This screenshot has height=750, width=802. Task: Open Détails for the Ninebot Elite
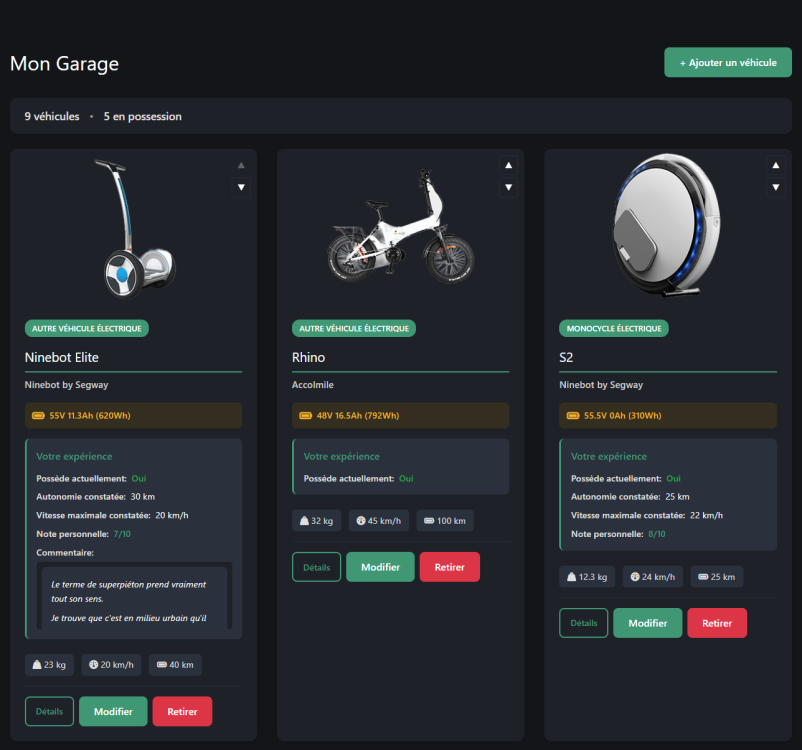49,711
